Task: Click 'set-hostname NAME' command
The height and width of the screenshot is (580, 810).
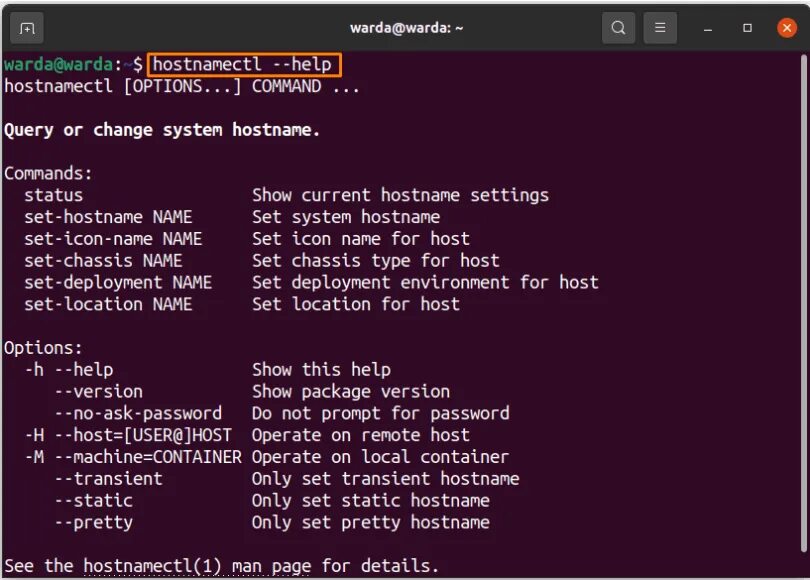Action: coord(108,217)
